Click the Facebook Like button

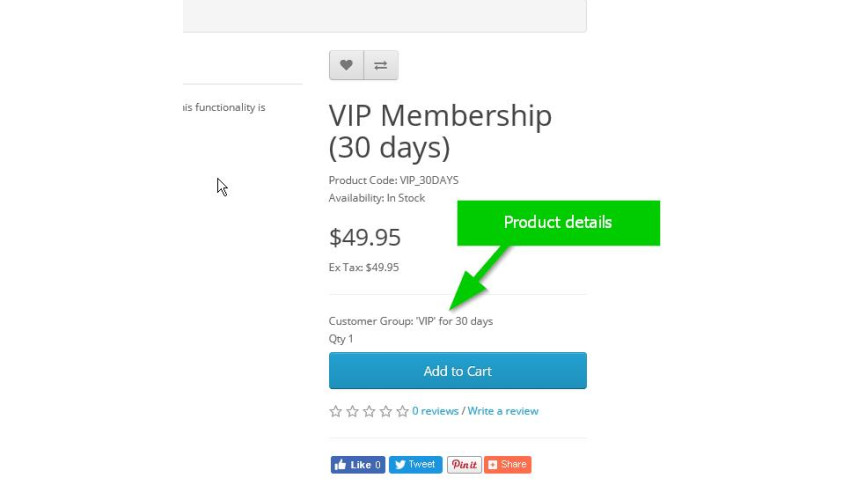[x=358, y=465]
